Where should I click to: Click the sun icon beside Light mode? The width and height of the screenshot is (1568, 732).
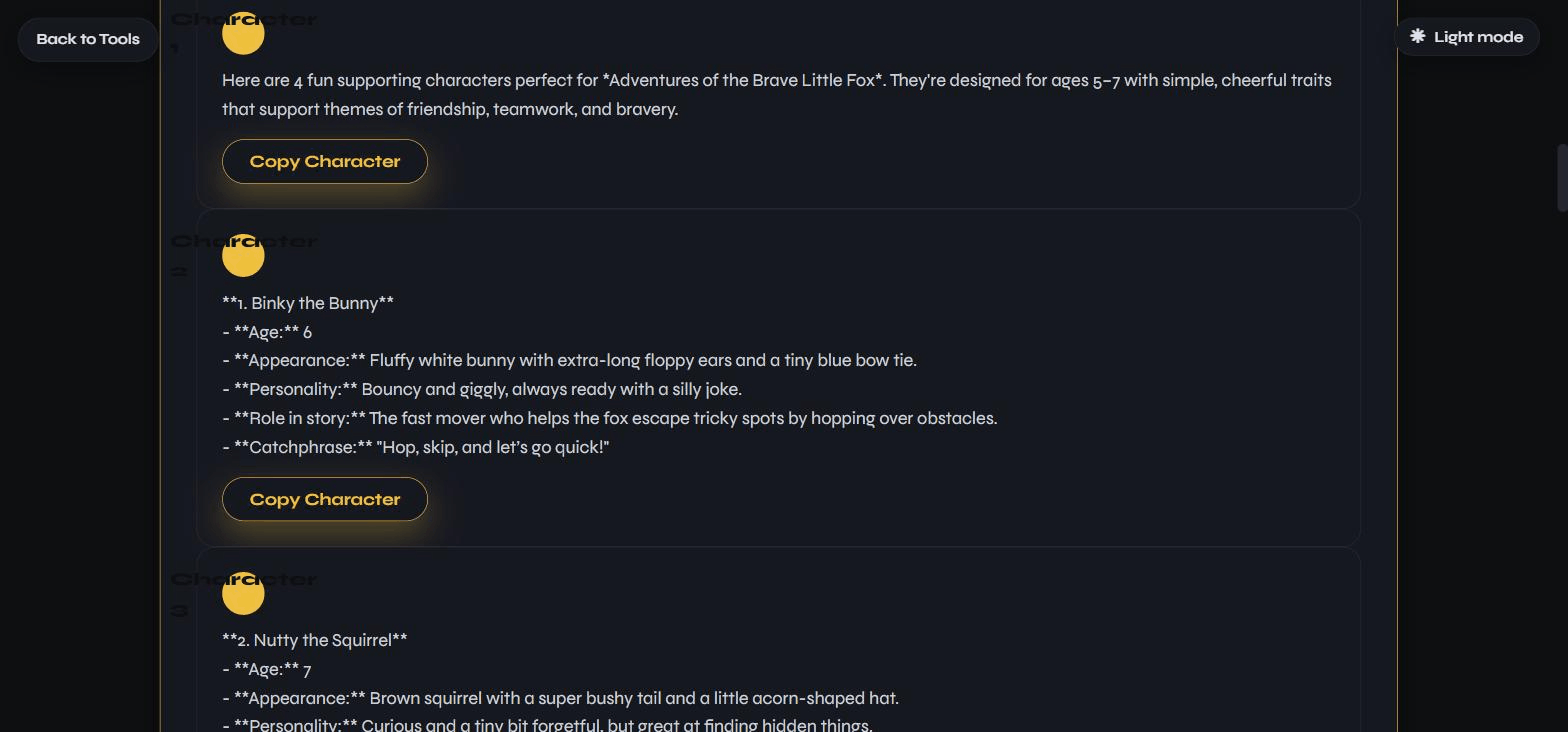[1417, 36]
